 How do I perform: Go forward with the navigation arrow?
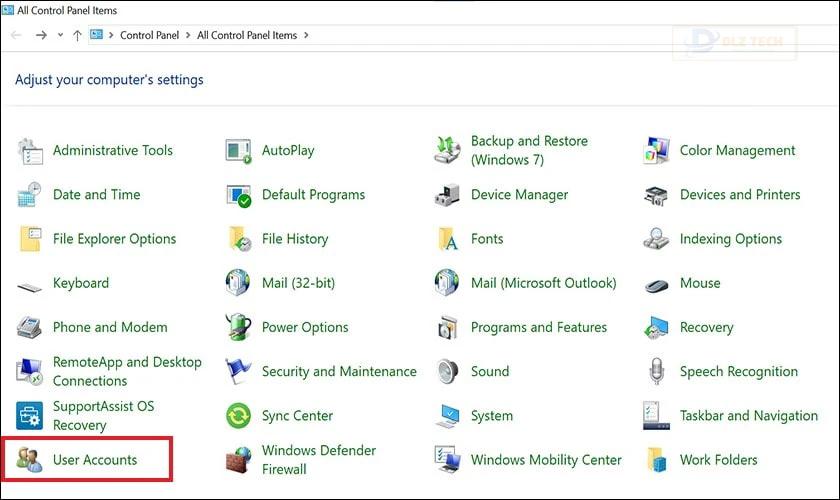(x=41, y=35)
